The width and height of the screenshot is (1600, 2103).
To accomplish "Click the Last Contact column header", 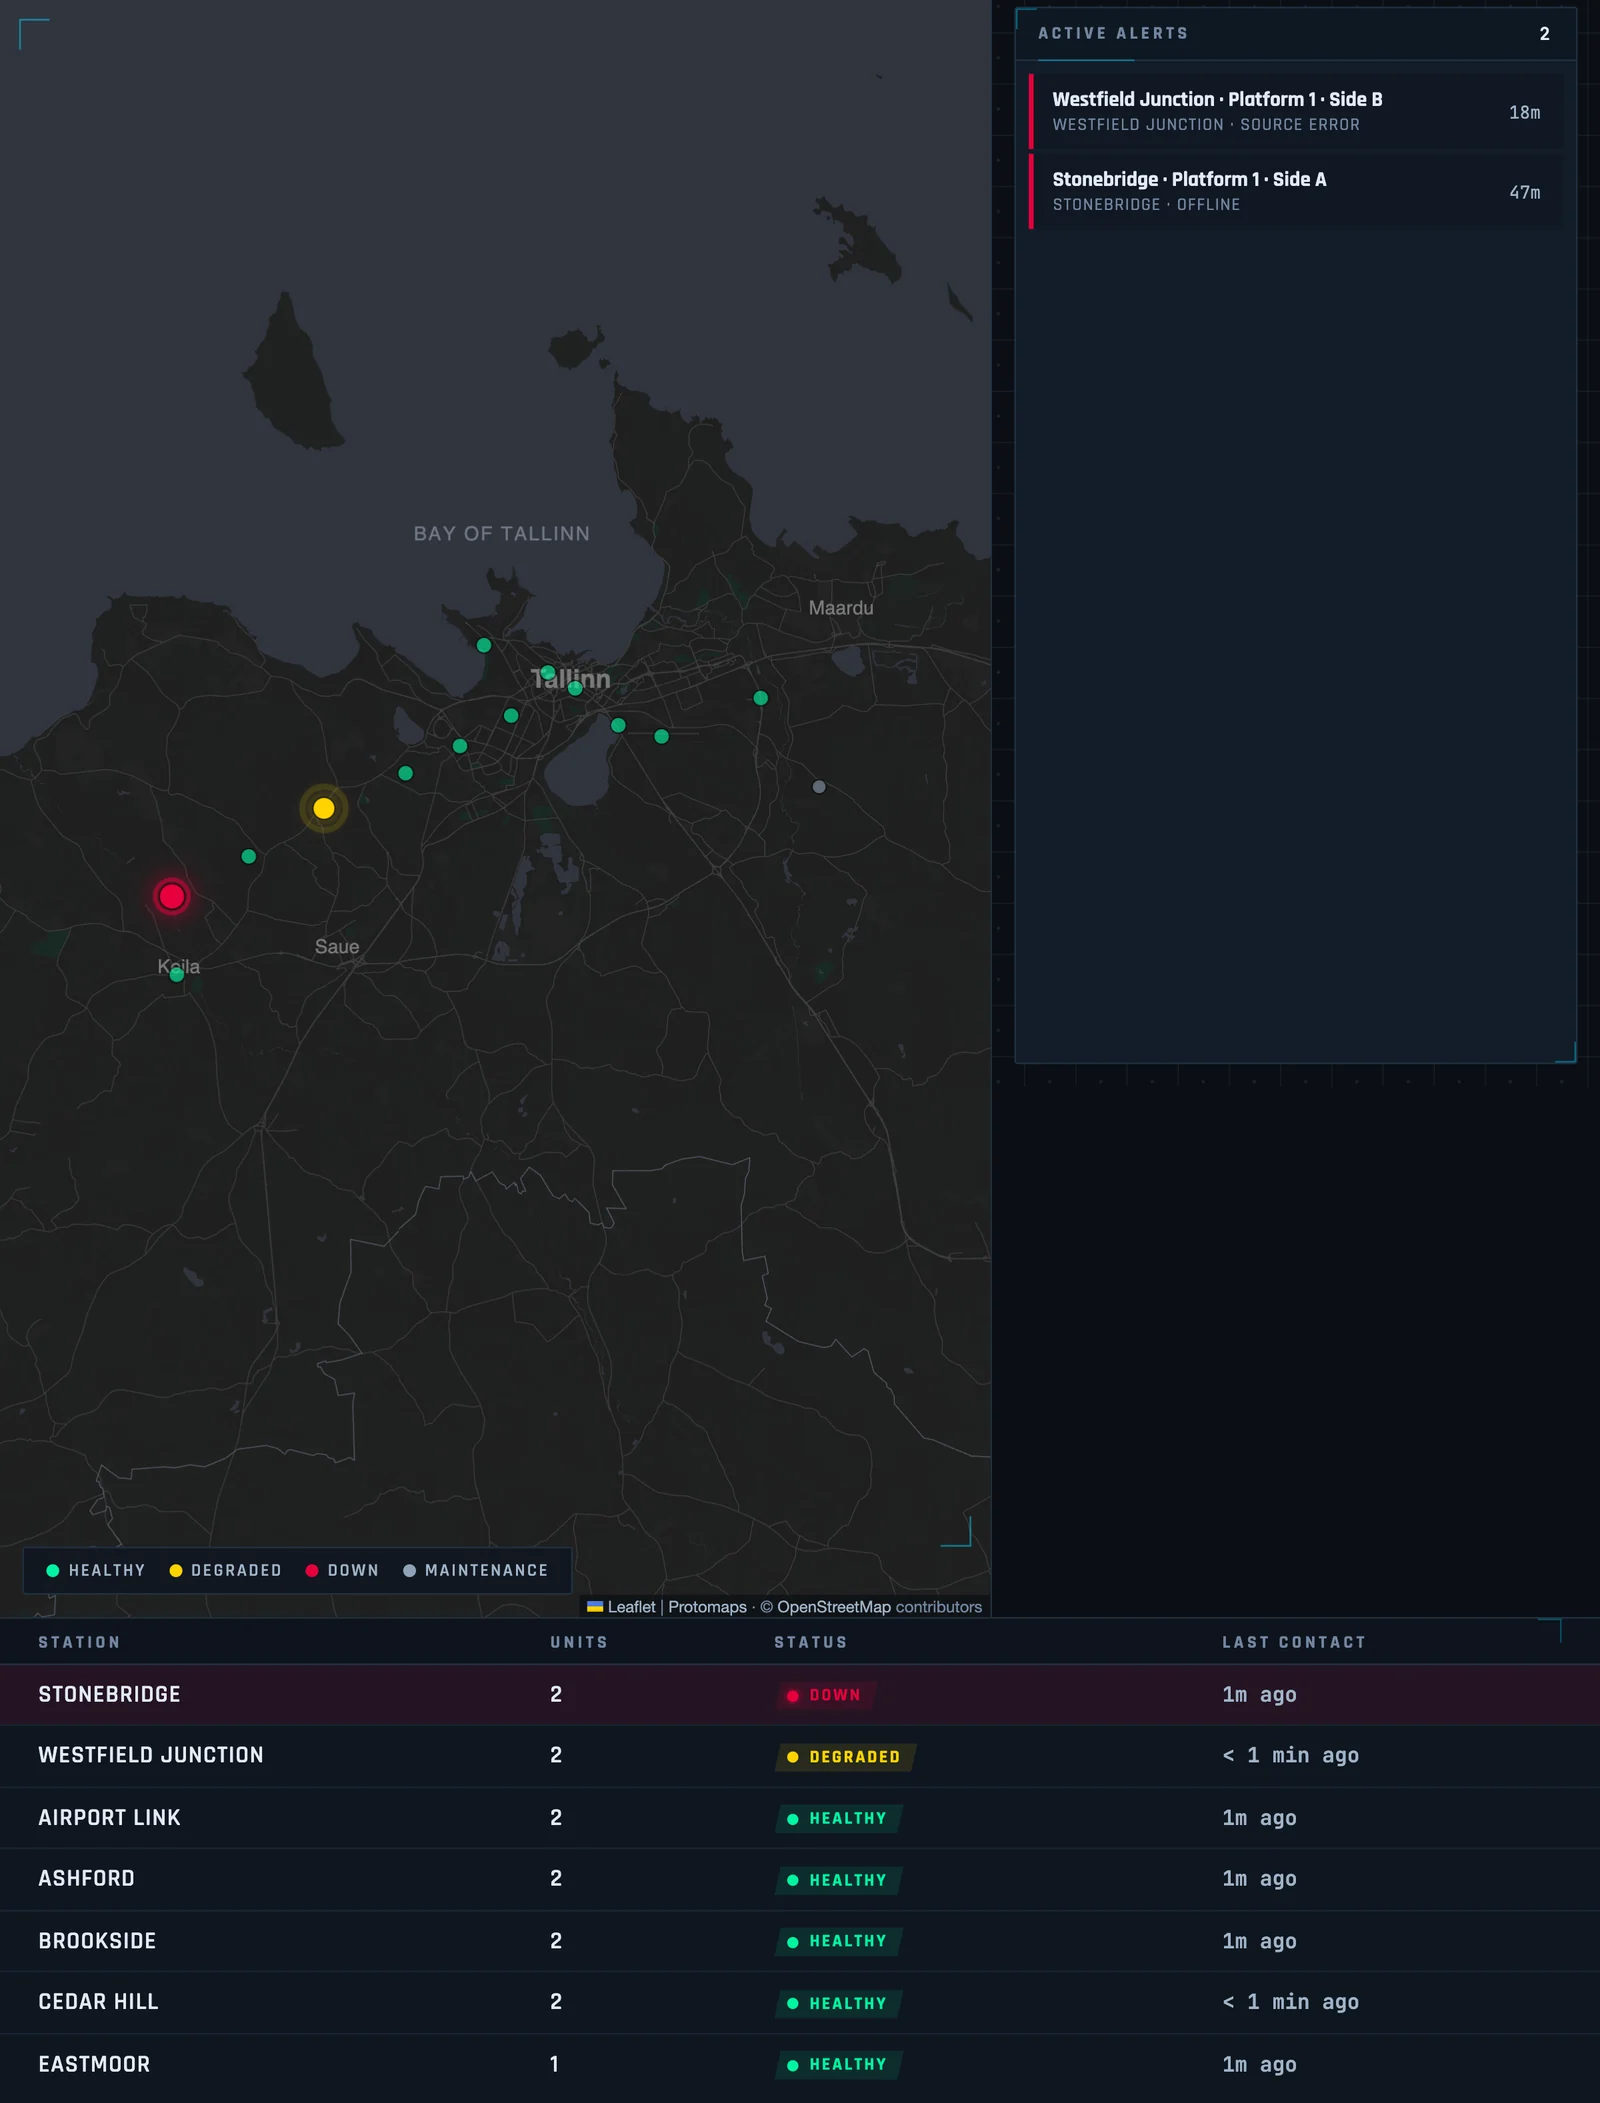I will click(x=1294, y=1642).
